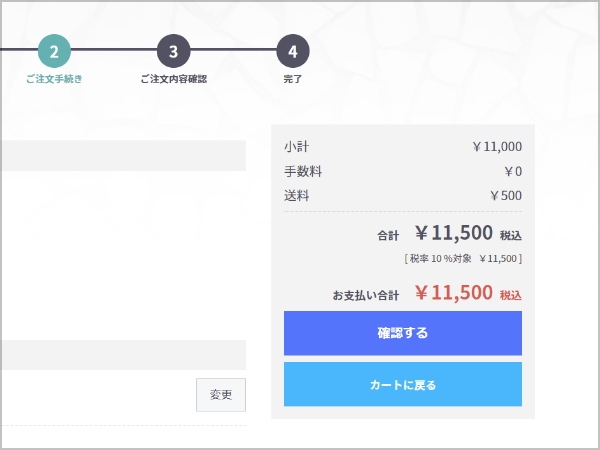The height and width of the screenshot is (450, 600).
Task: Click the step 3 circle indicator
Action: (x=173, y=51)
